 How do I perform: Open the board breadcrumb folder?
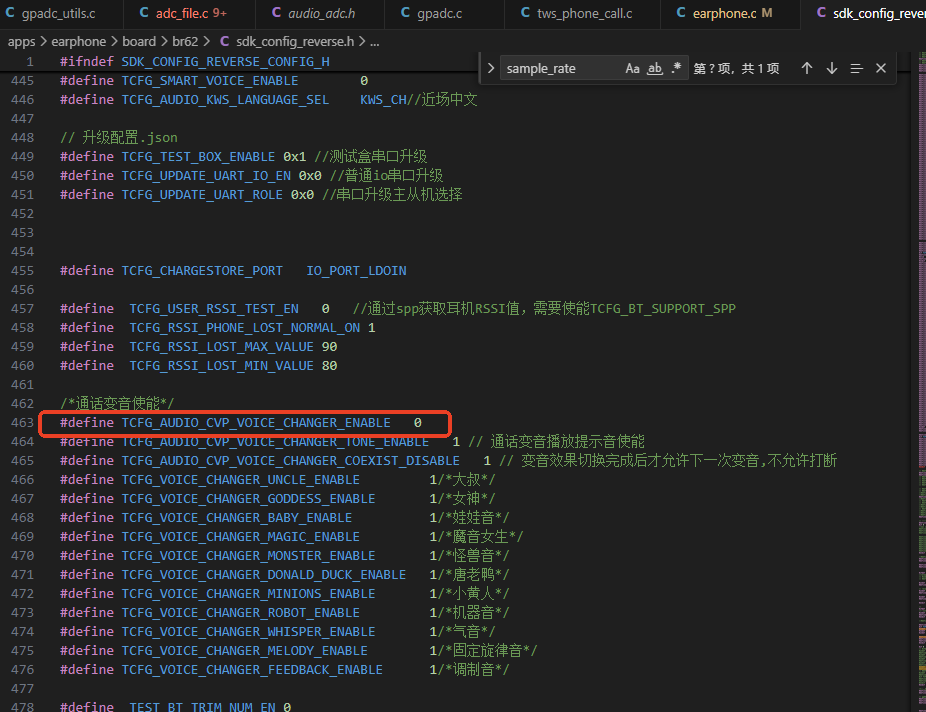[139, 42]
